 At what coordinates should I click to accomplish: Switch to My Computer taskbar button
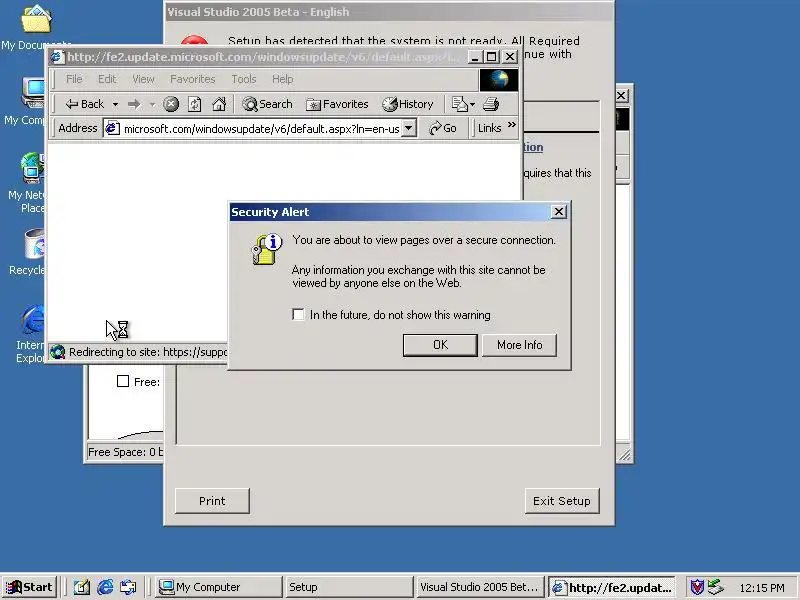point(218,587)
